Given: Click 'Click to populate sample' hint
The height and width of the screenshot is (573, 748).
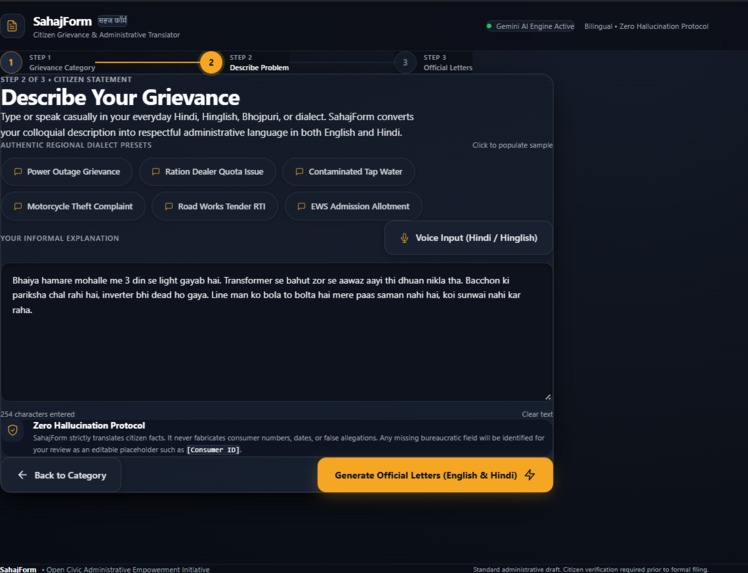Looking at the screenshot, I should pos(512,145).
